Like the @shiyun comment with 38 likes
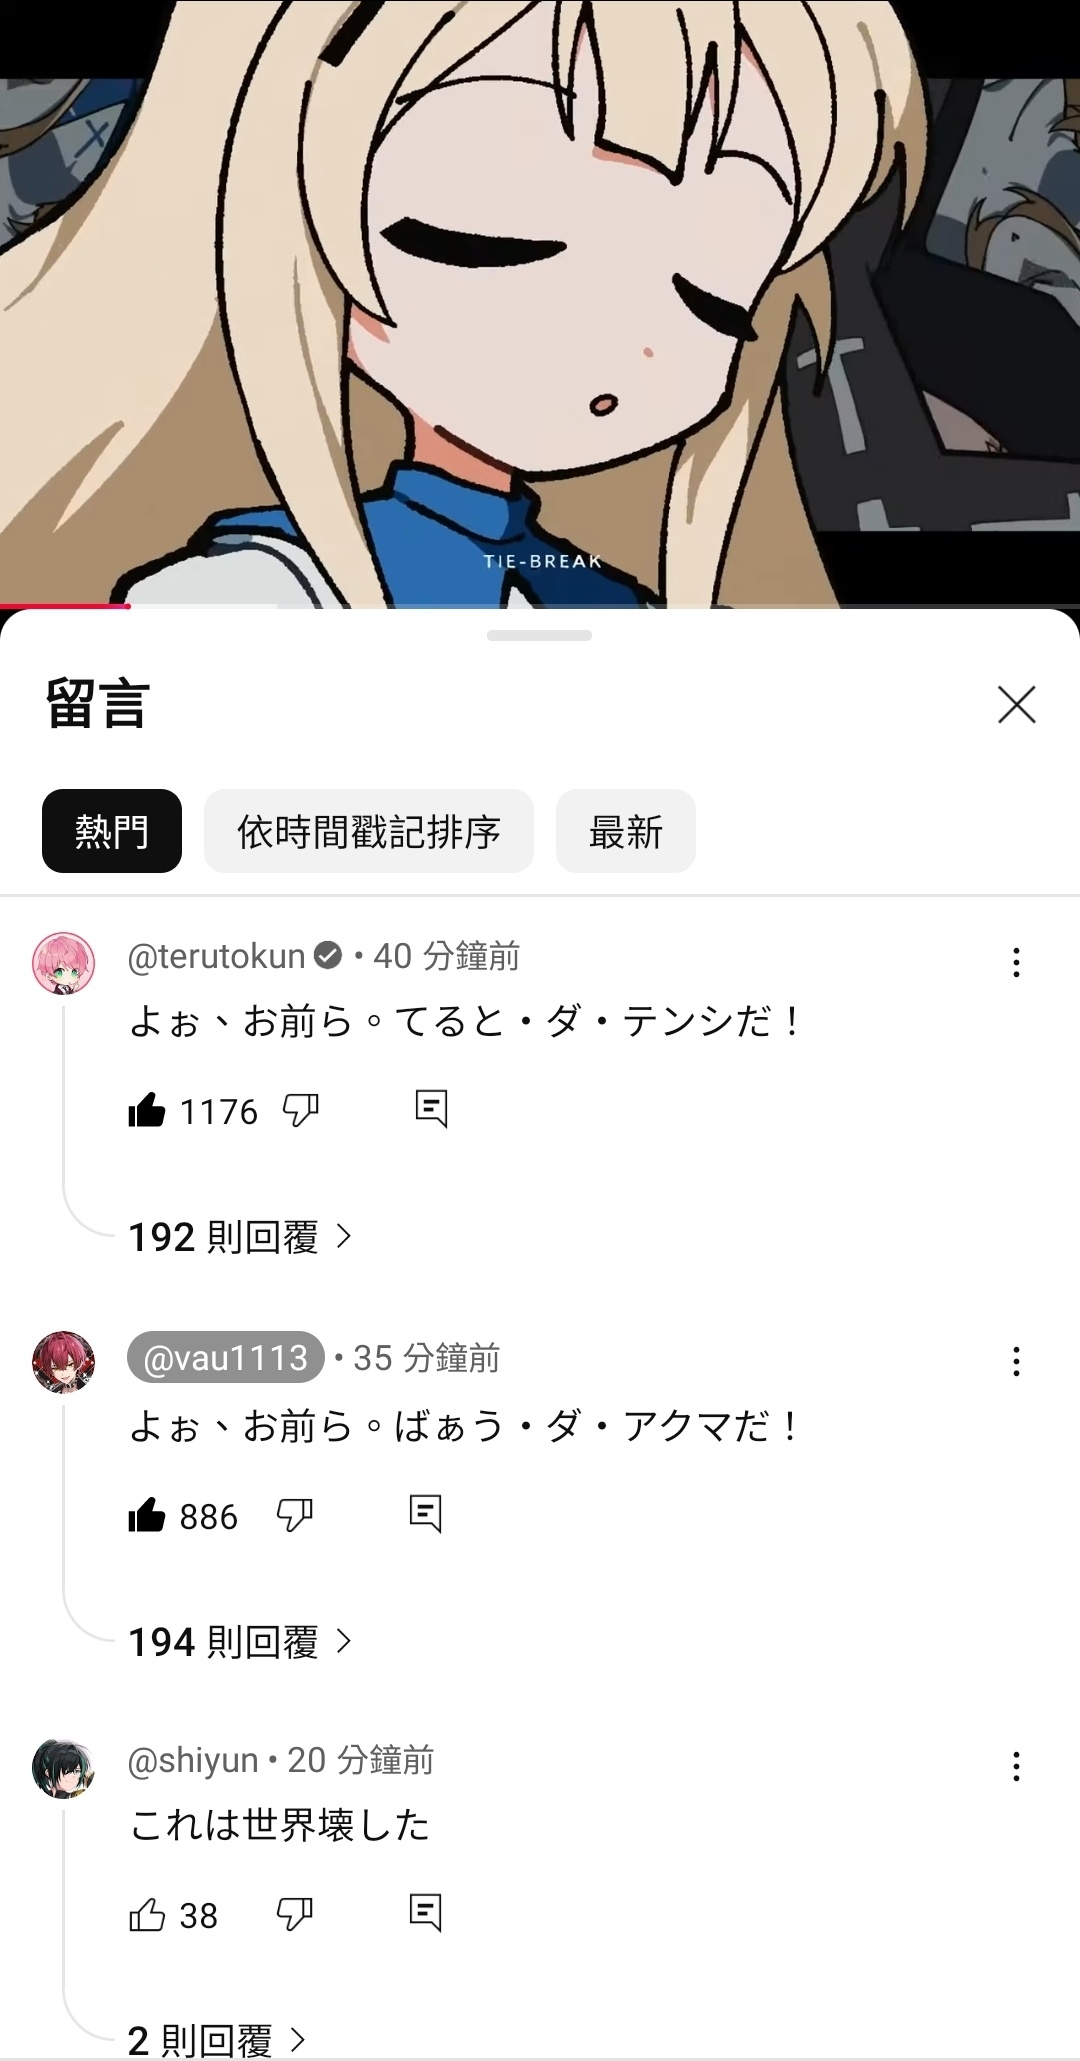Viewport: 1080px width, 2061px height. coord(147,1914)
